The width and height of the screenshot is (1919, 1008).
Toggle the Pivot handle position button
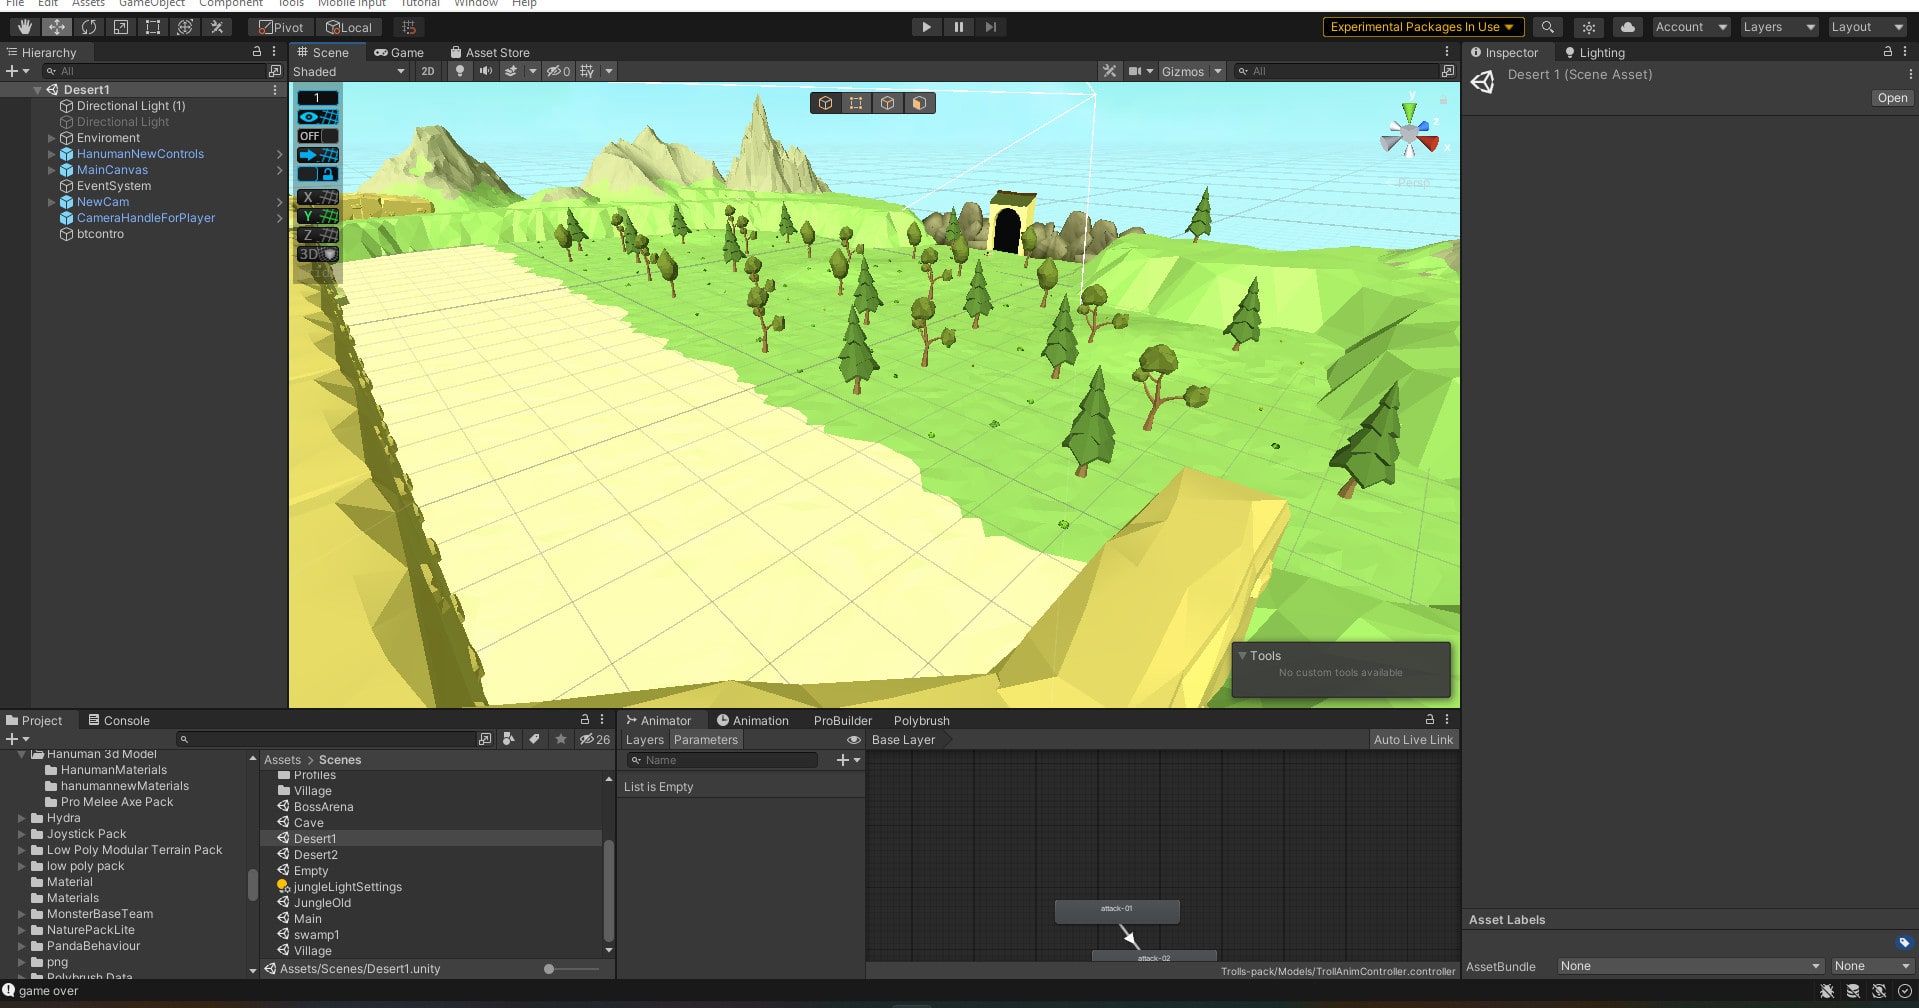tap(281, 27)
